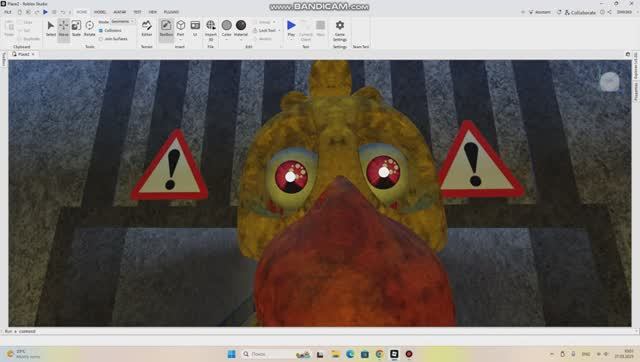This screenshot has height=362, width=640.
Task: Click the share icon near Collaborate
Action: [x=609, y=12]
